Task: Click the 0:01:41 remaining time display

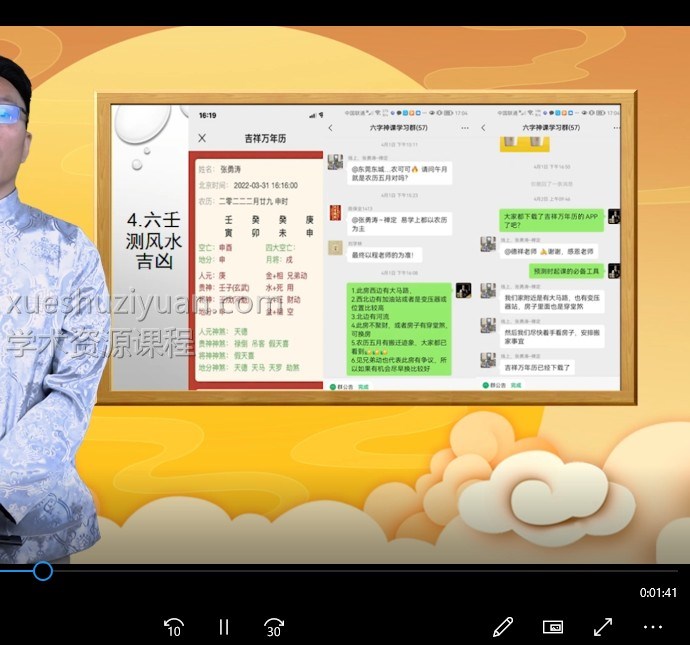Action: [x=658, y=593]
